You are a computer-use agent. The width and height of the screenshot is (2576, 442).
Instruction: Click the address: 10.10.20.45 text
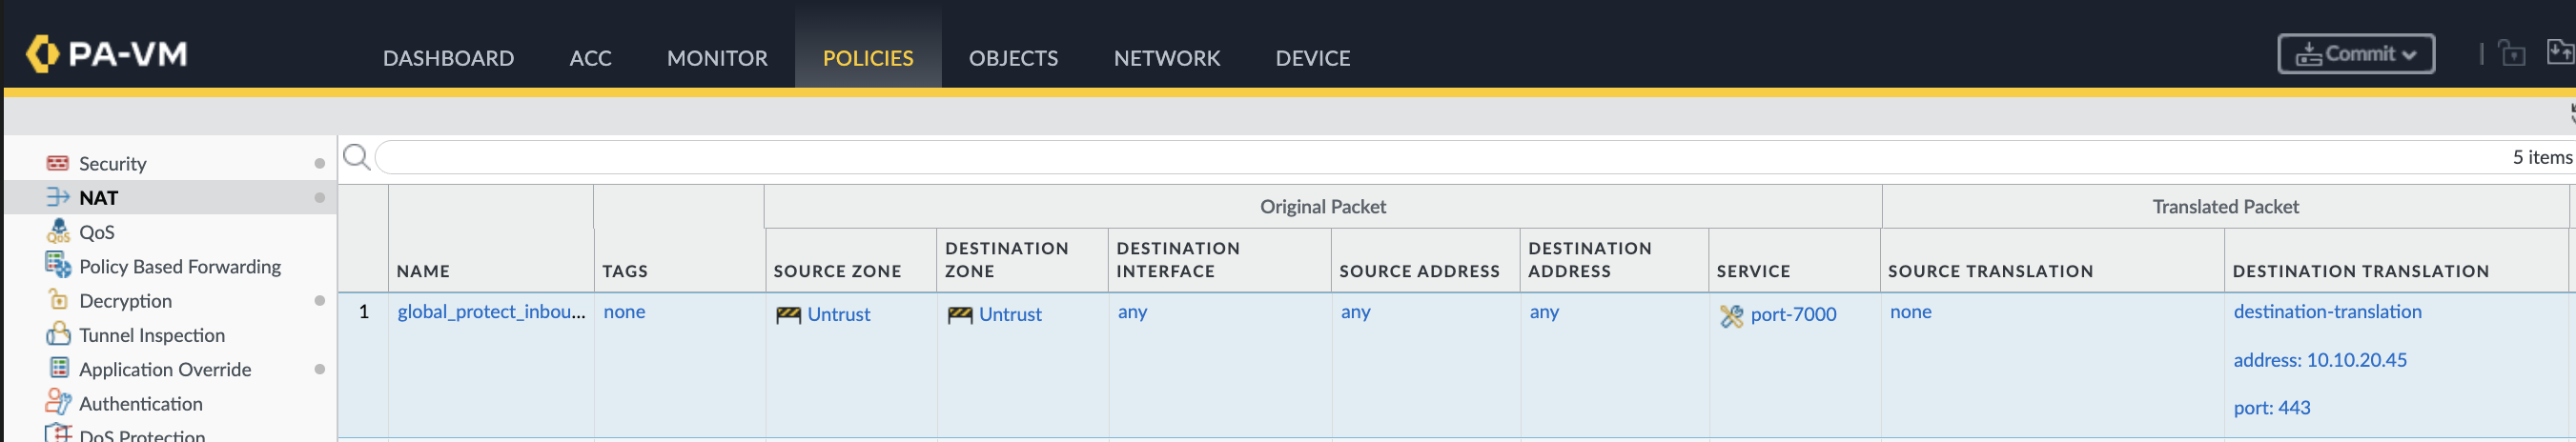tap(2320, 360)
